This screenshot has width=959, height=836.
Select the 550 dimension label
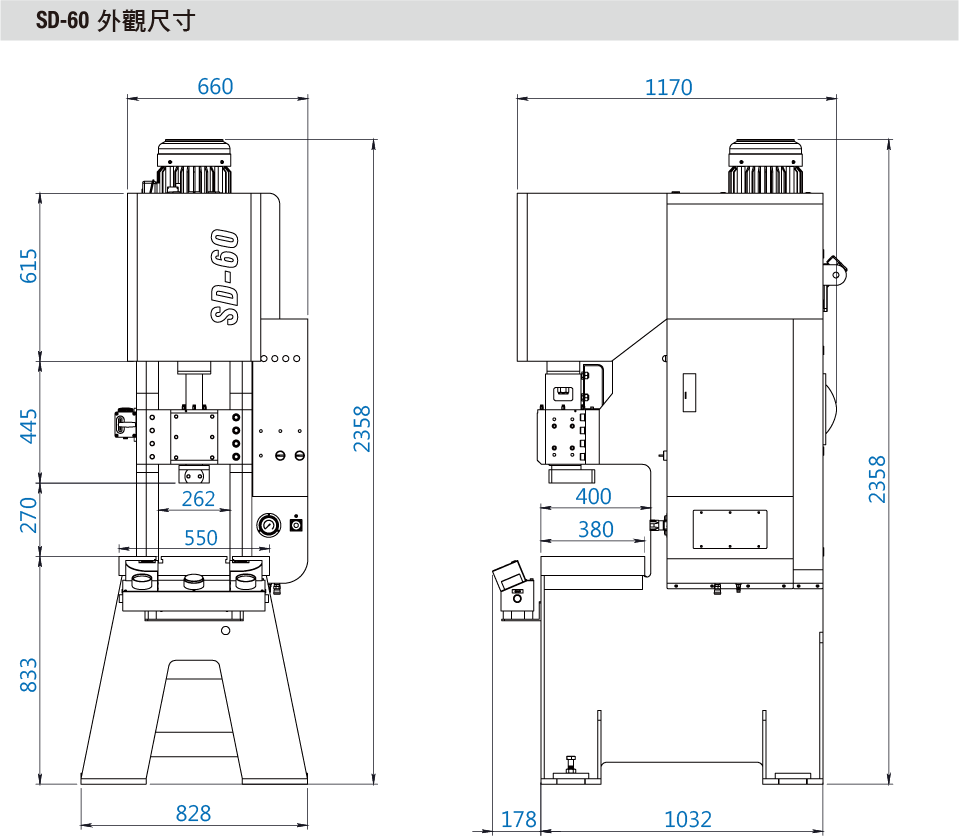(x=201, y=538)
